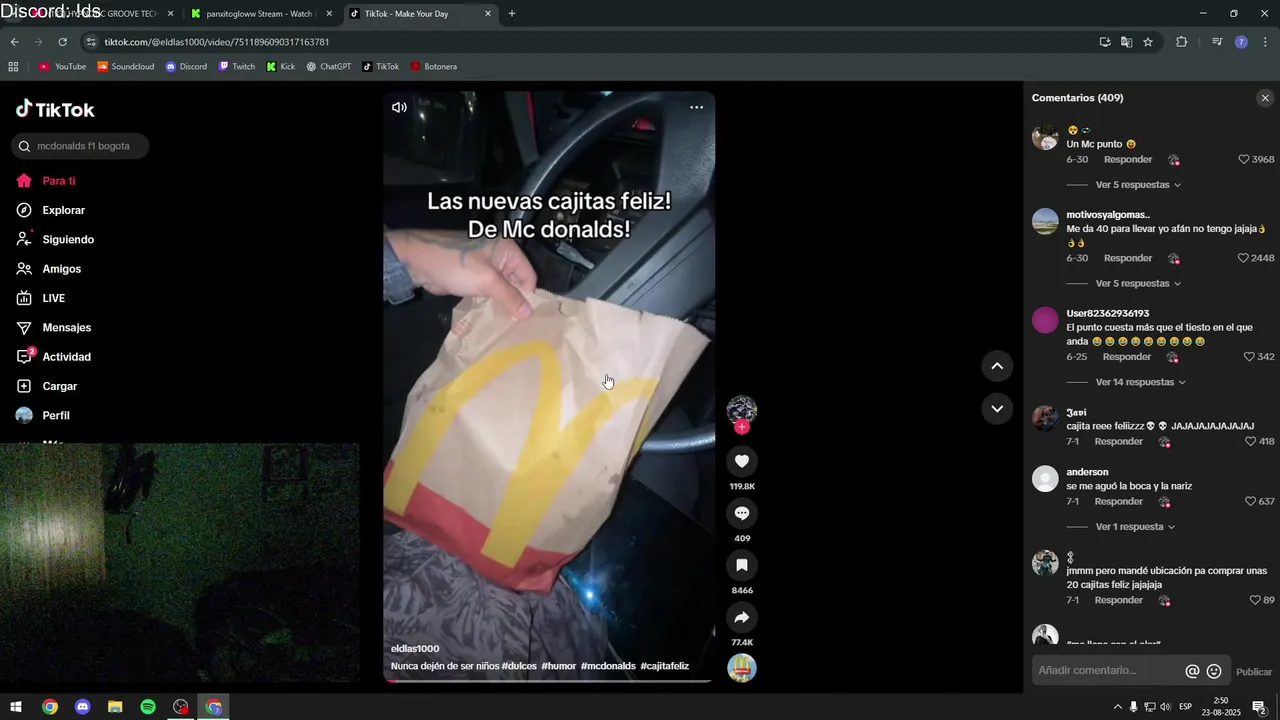Follow creator with the red plus badge

(742, 427)
